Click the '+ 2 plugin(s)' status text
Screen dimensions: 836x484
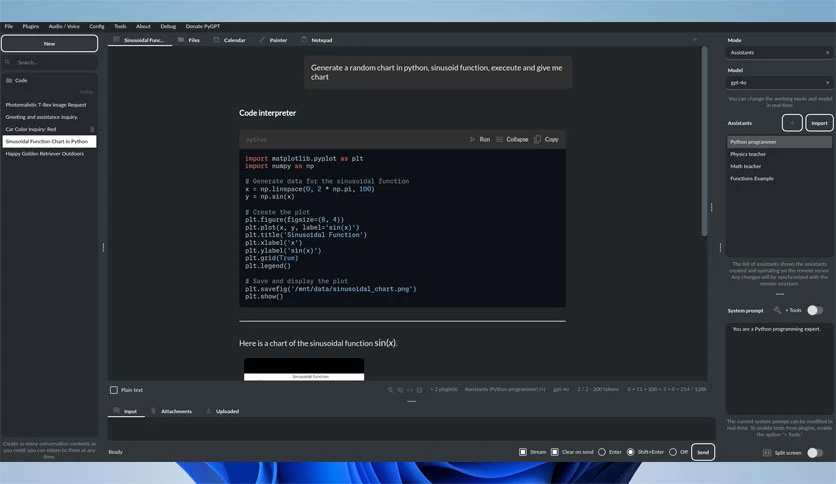pos(444,390)
